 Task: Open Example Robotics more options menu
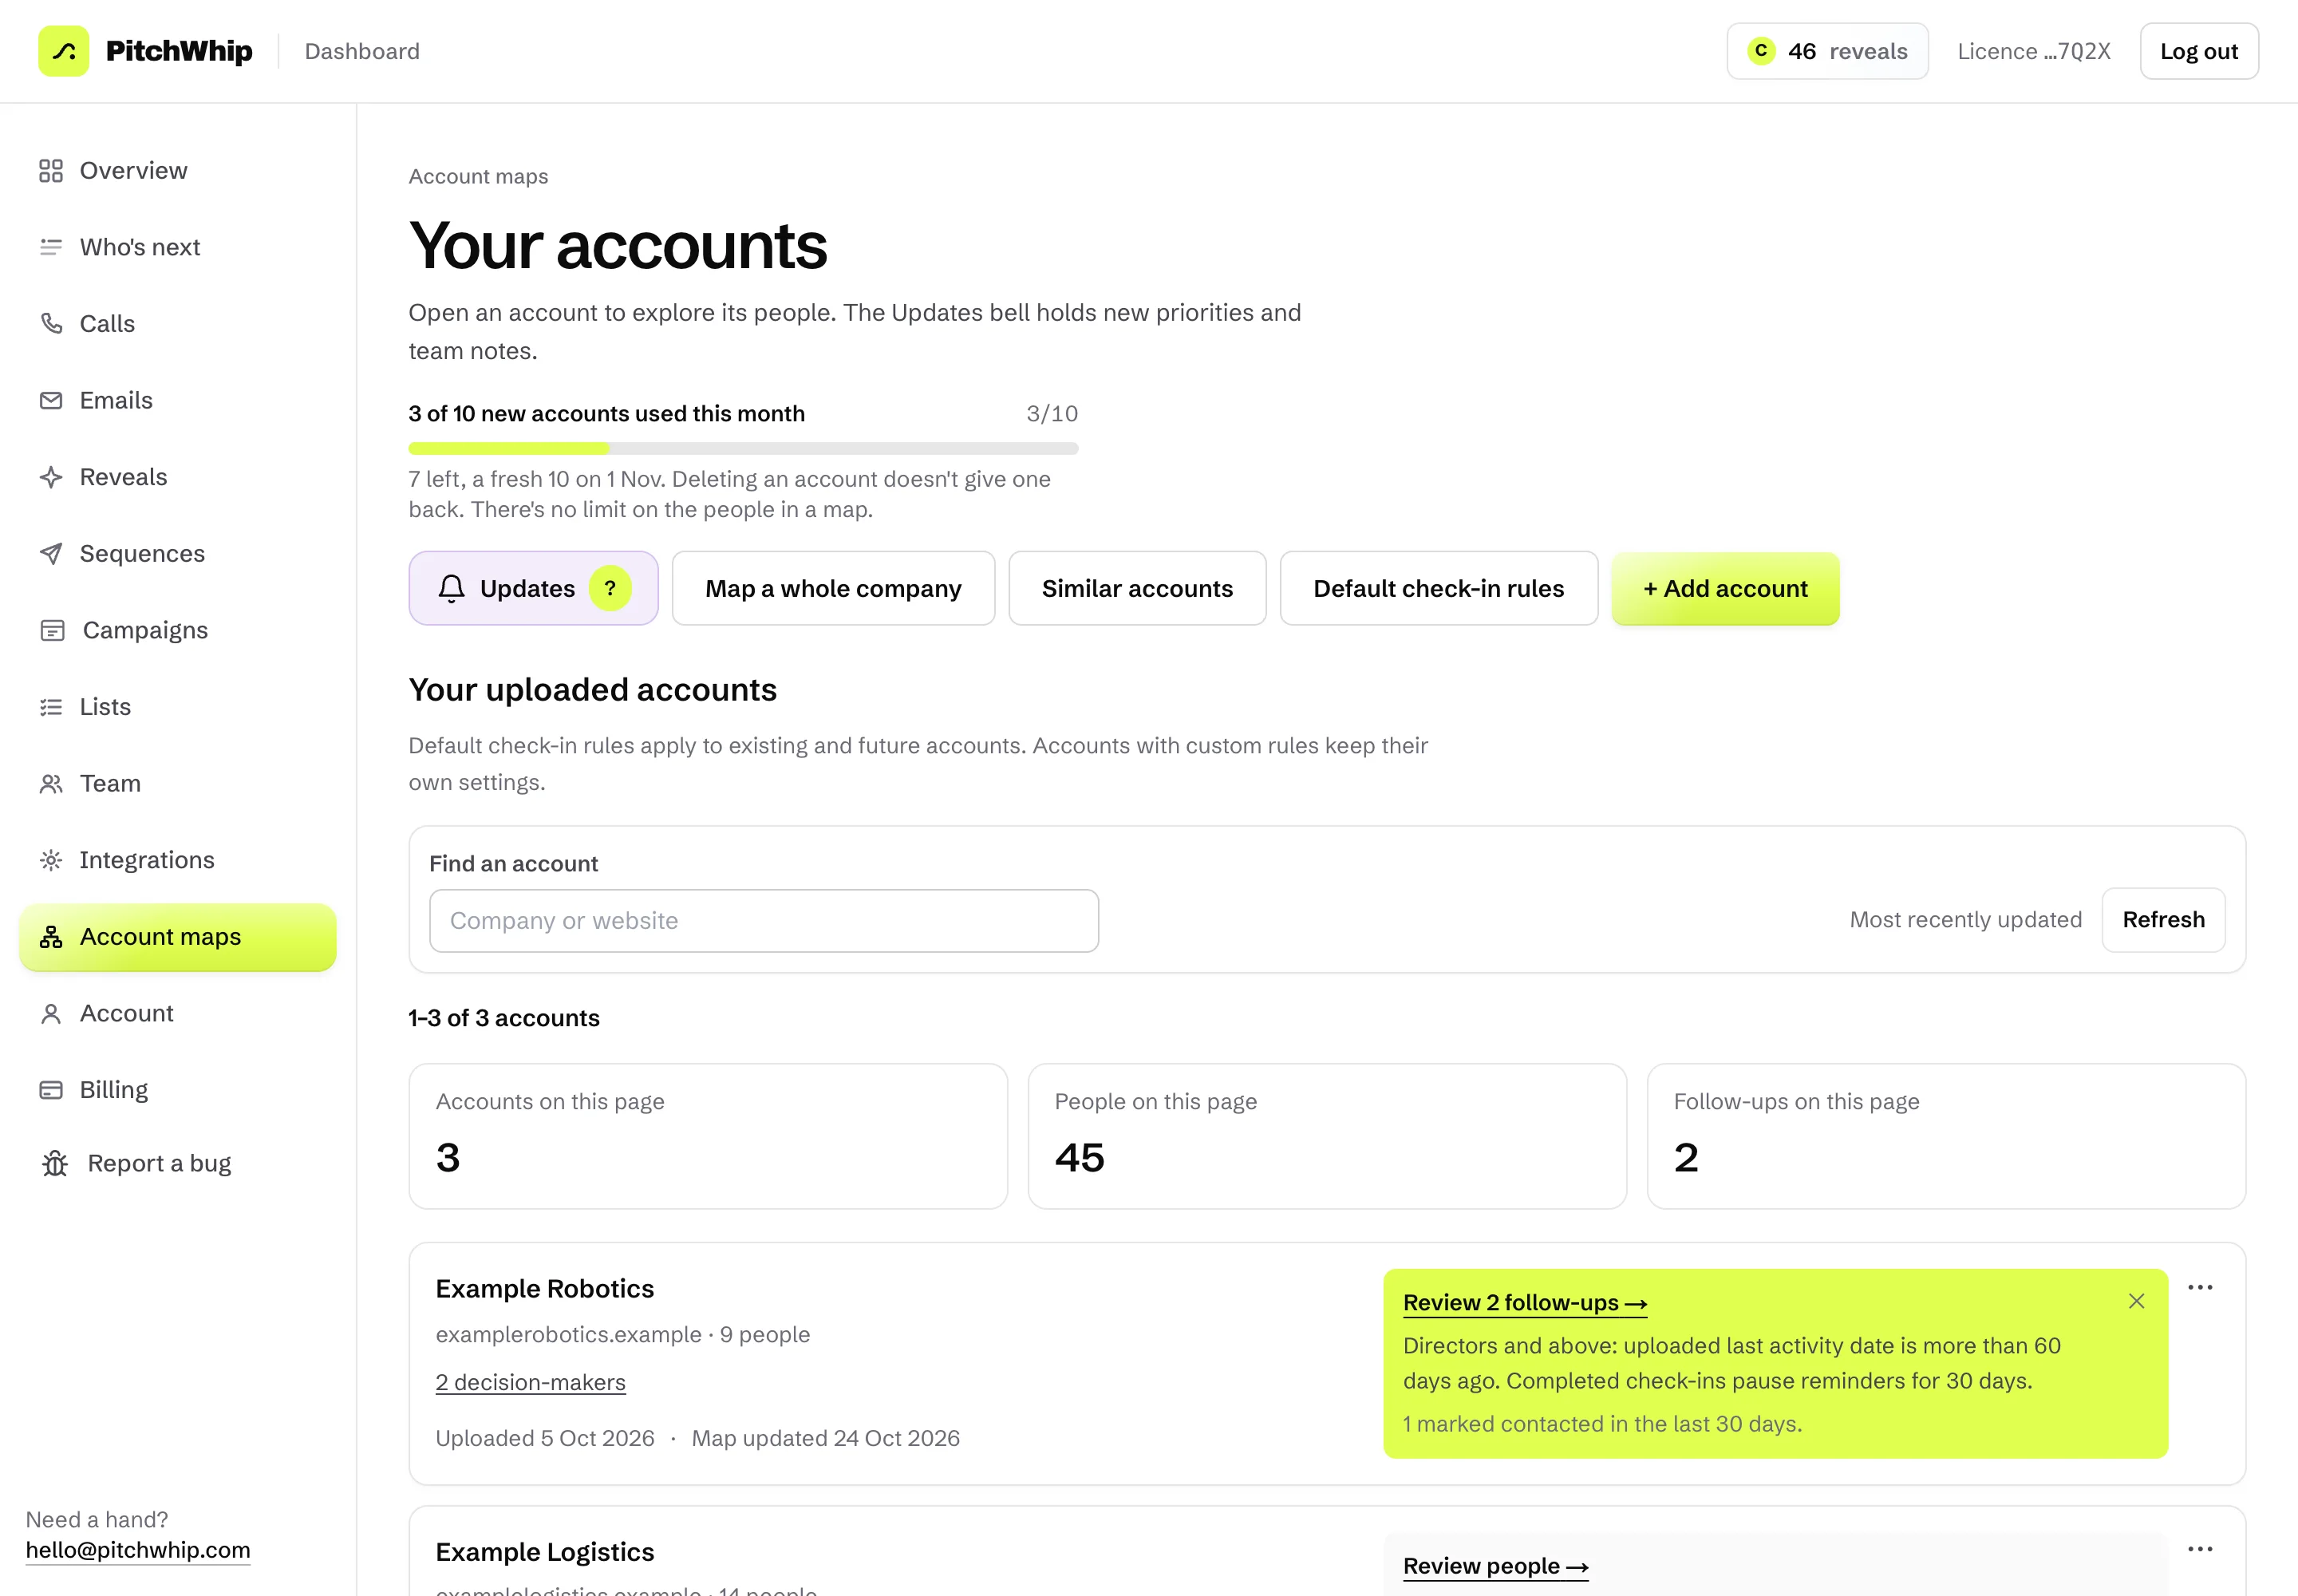(2200, 1287)
